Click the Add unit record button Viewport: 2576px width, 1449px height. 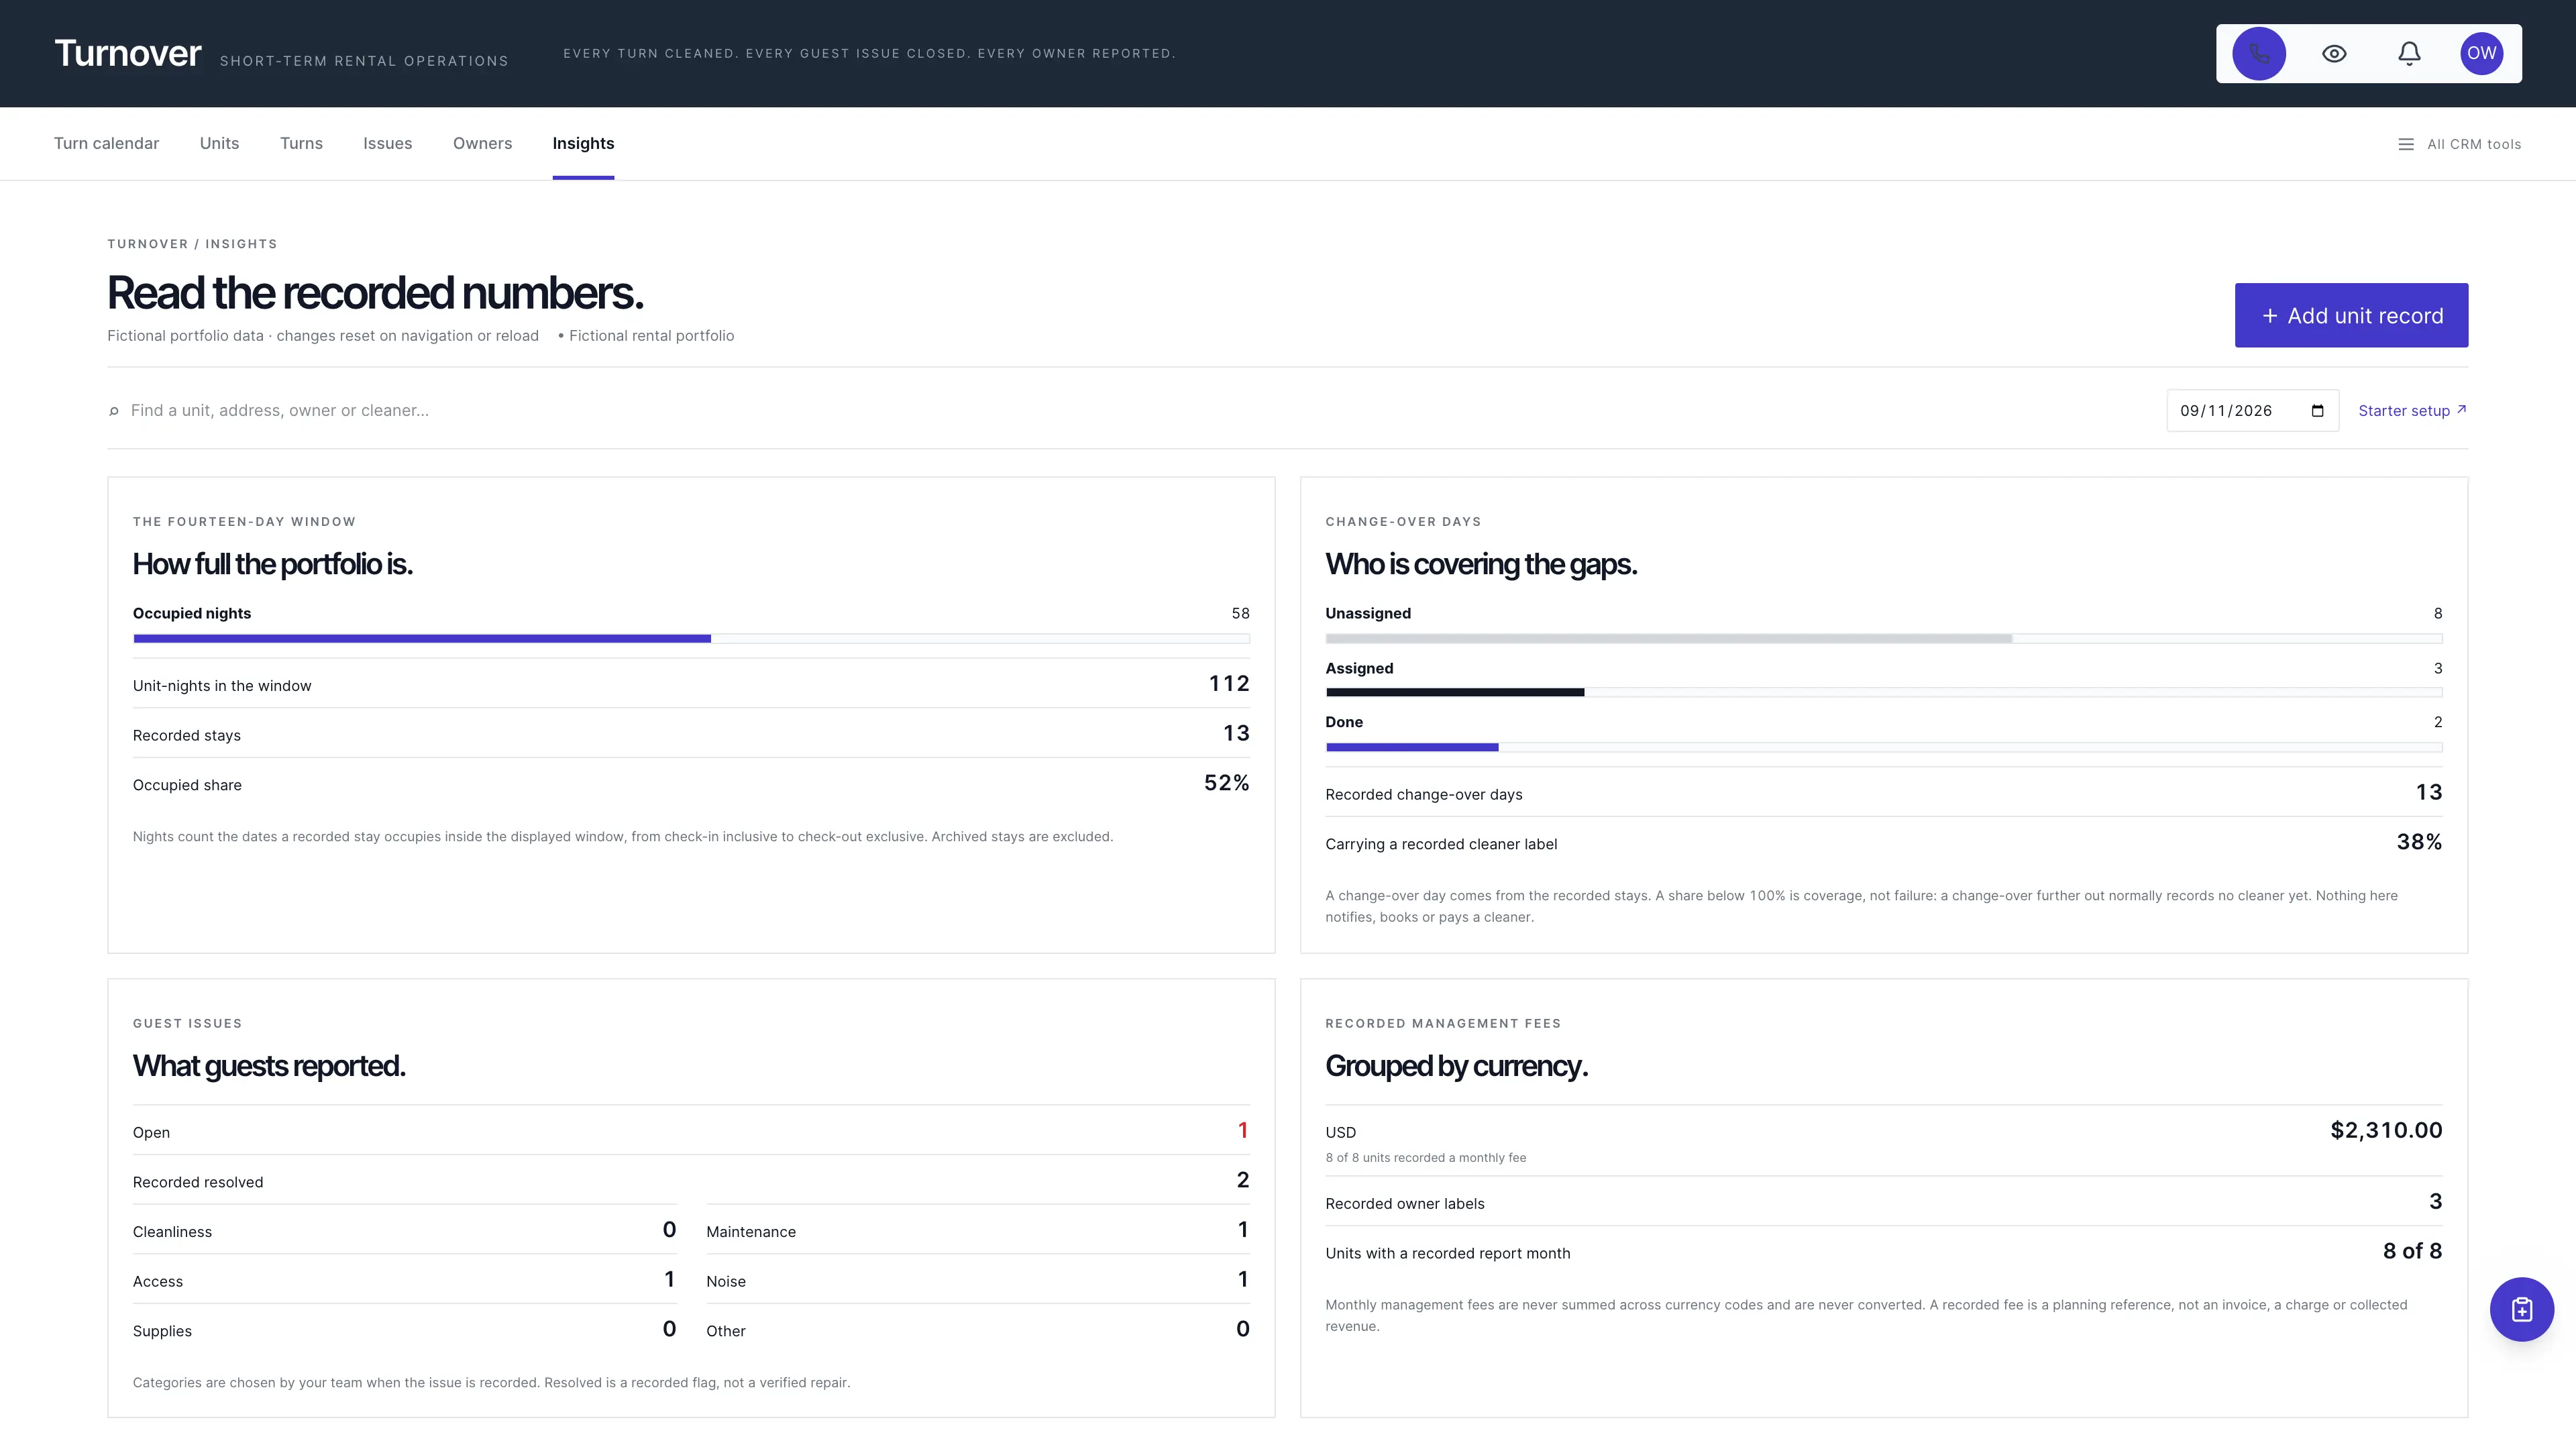(2351, 315)
